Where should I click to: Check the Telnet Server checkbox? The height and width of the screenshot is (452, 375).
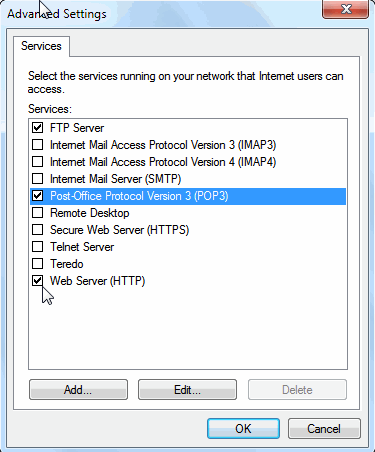[x=37, y=247]
